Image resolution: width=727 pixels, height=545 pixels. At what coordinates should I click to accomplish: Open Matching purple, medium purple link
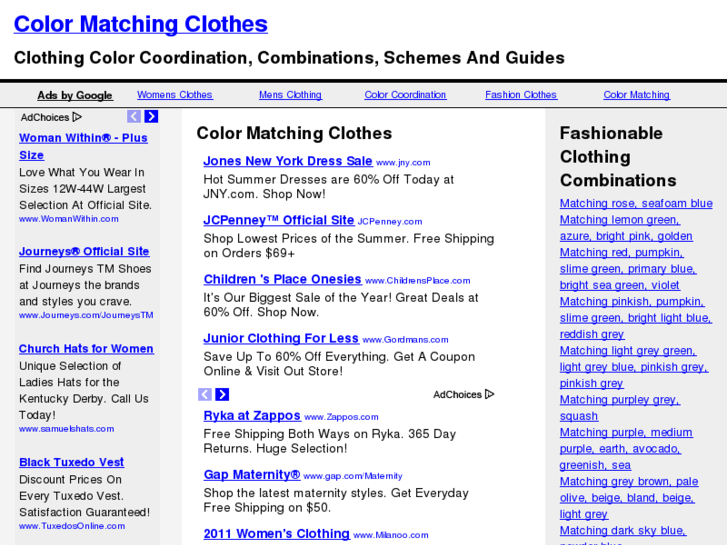(626, 449)
